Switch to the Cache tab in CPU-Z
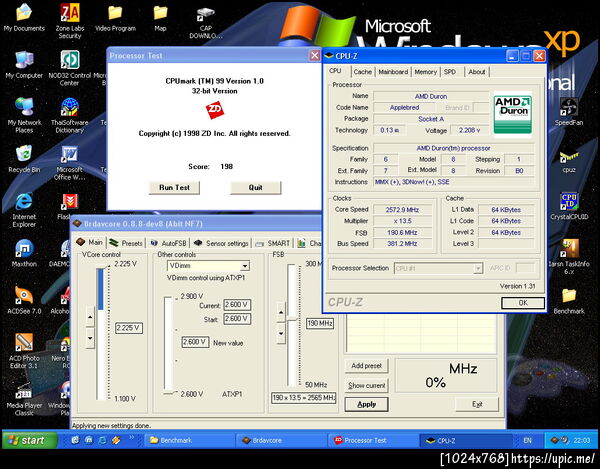 (362, 72)
